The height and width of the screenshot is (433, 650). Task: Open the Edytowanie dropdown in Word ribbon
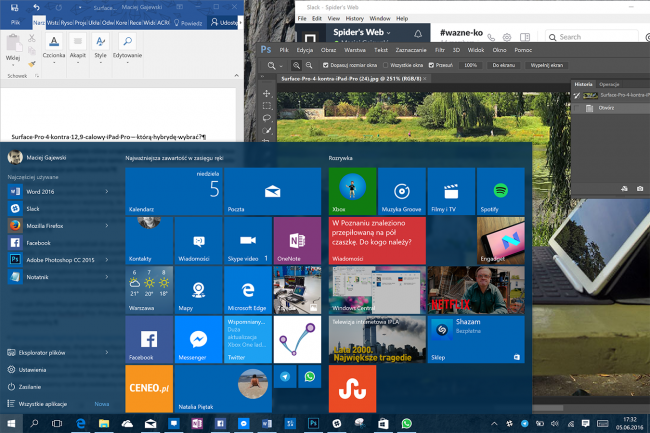click(127, 50)
